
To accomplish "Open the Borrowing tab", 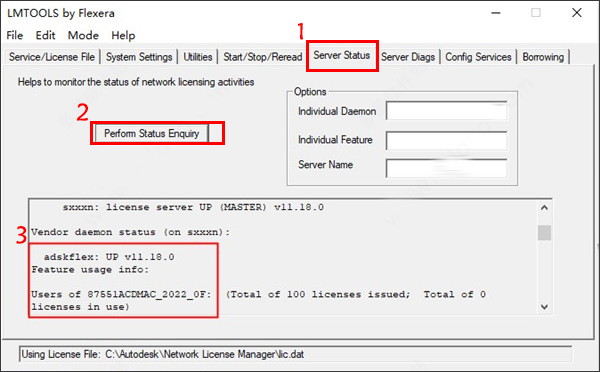I will (543, 57).
